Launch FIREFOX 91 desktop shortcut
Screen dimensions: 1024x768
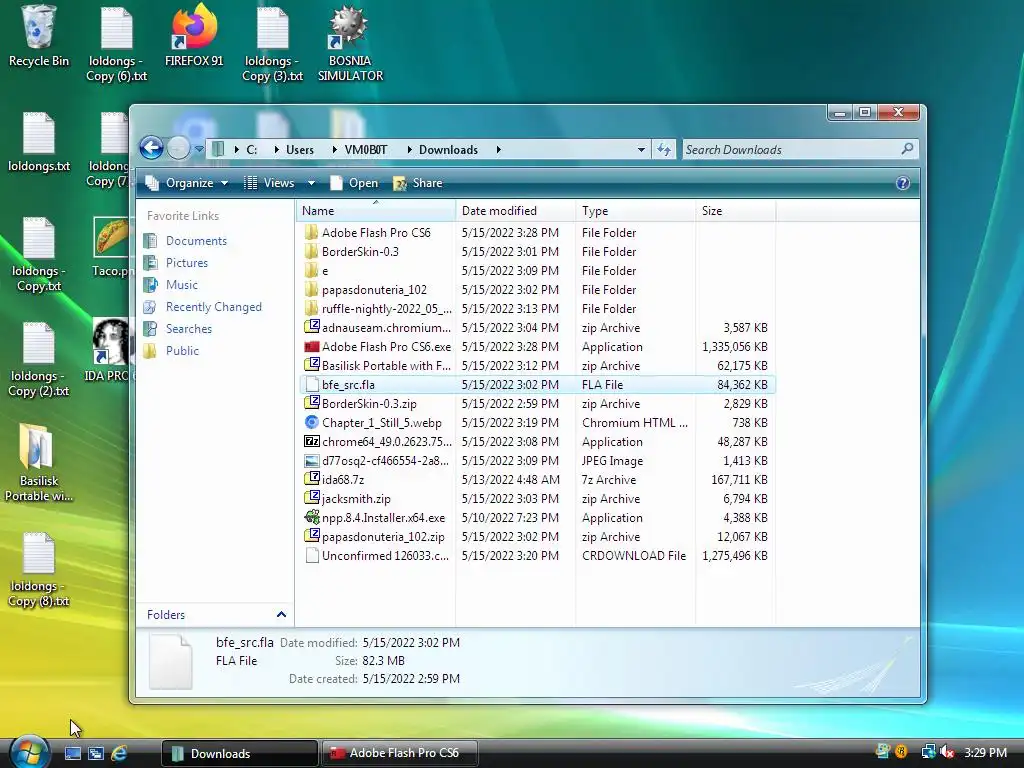[194, 36]
